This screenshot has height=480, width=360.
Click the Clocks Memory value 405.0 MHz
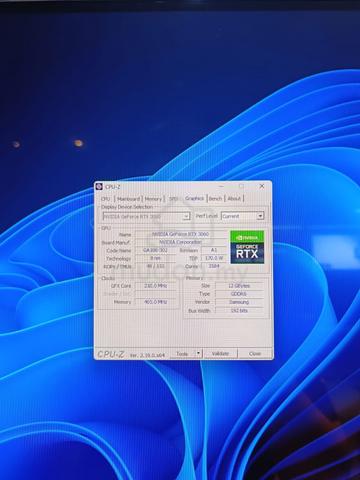coord(155,302)
